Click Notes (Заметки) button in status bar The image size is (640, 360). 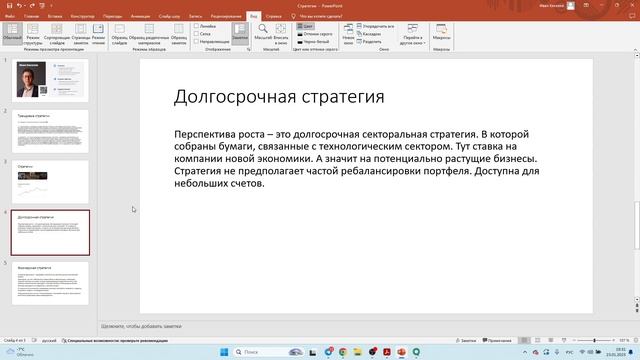[x=466, y=340]
